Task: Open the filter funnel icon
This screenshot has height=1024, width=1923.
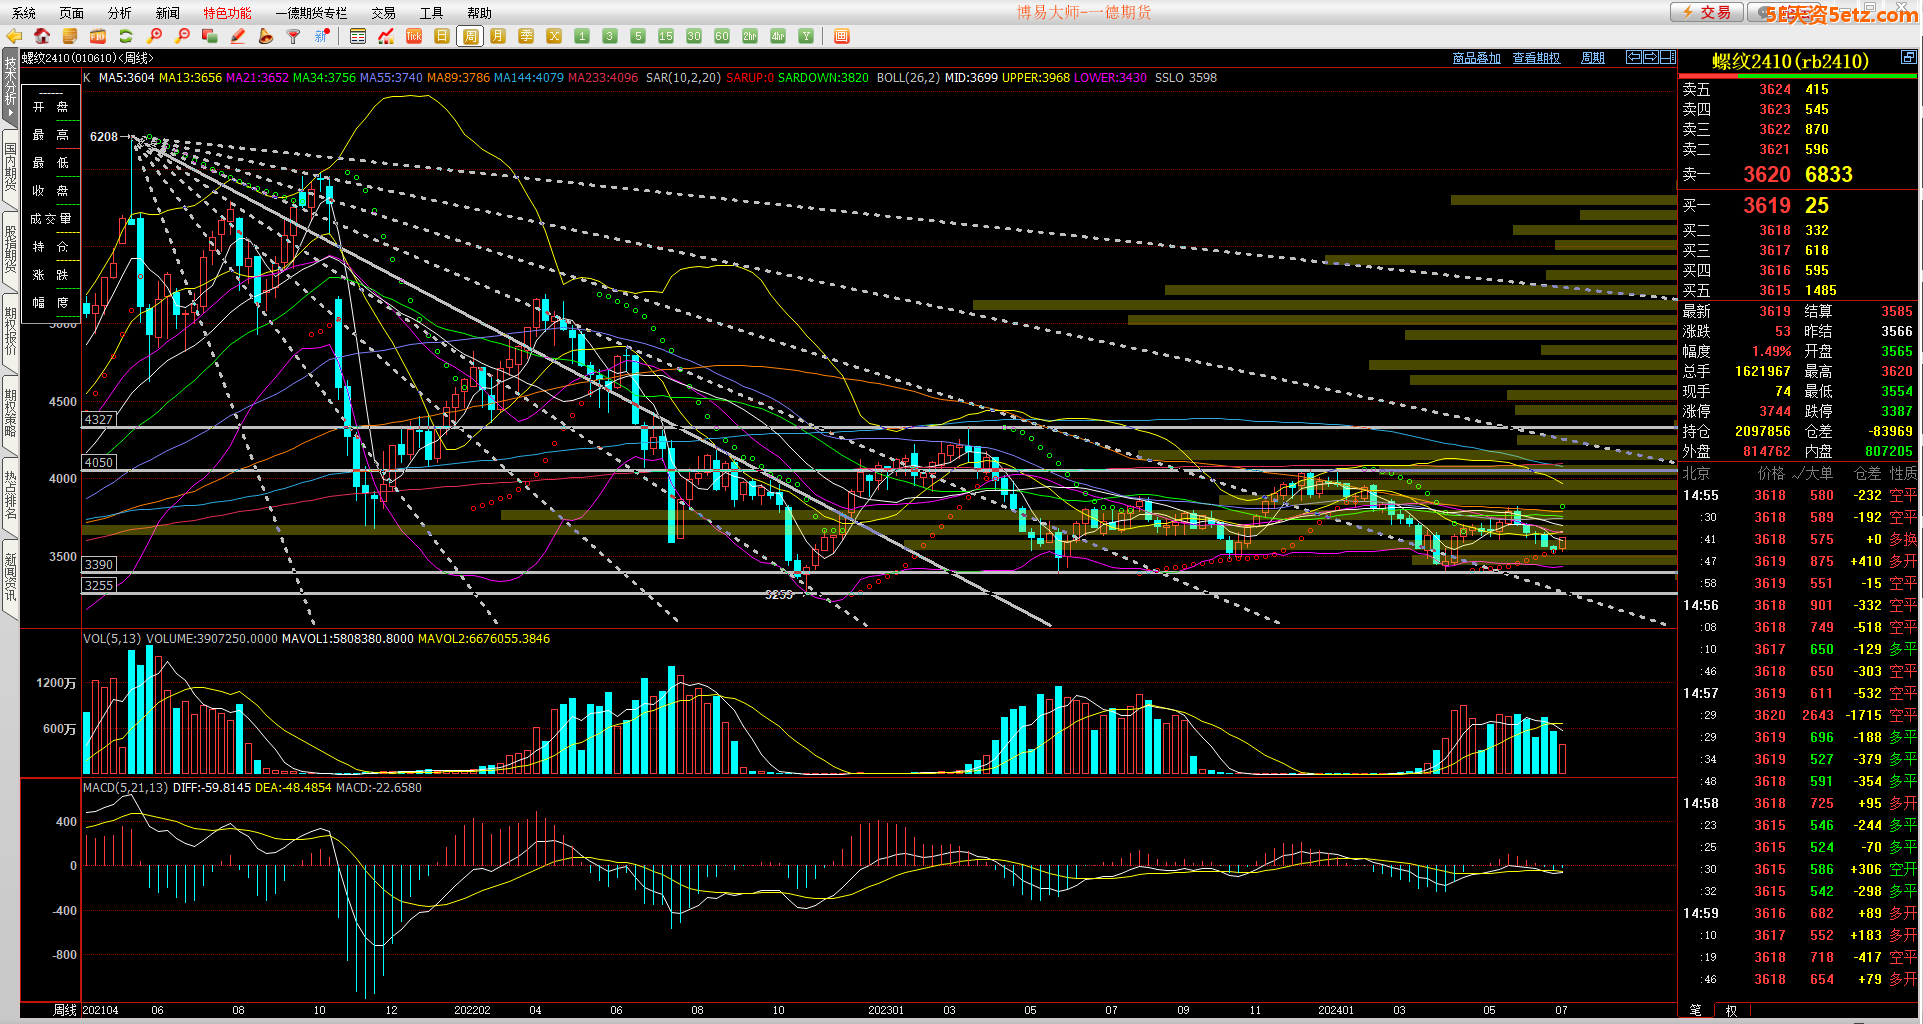Action: point(294,36)
